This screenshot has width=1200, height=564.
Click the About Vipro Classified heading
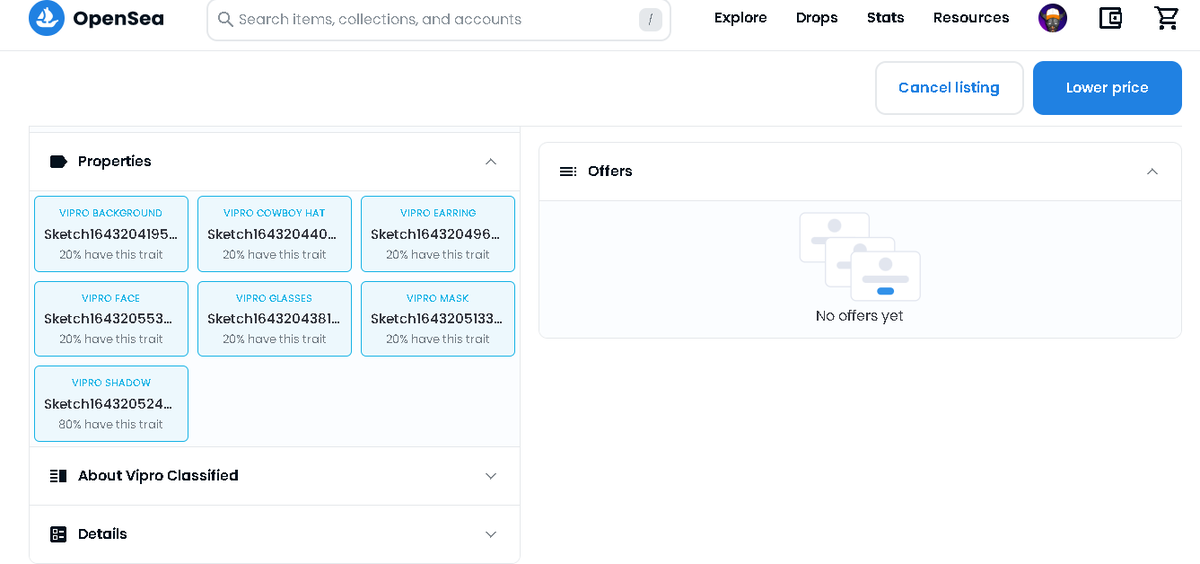coord(158,476)
